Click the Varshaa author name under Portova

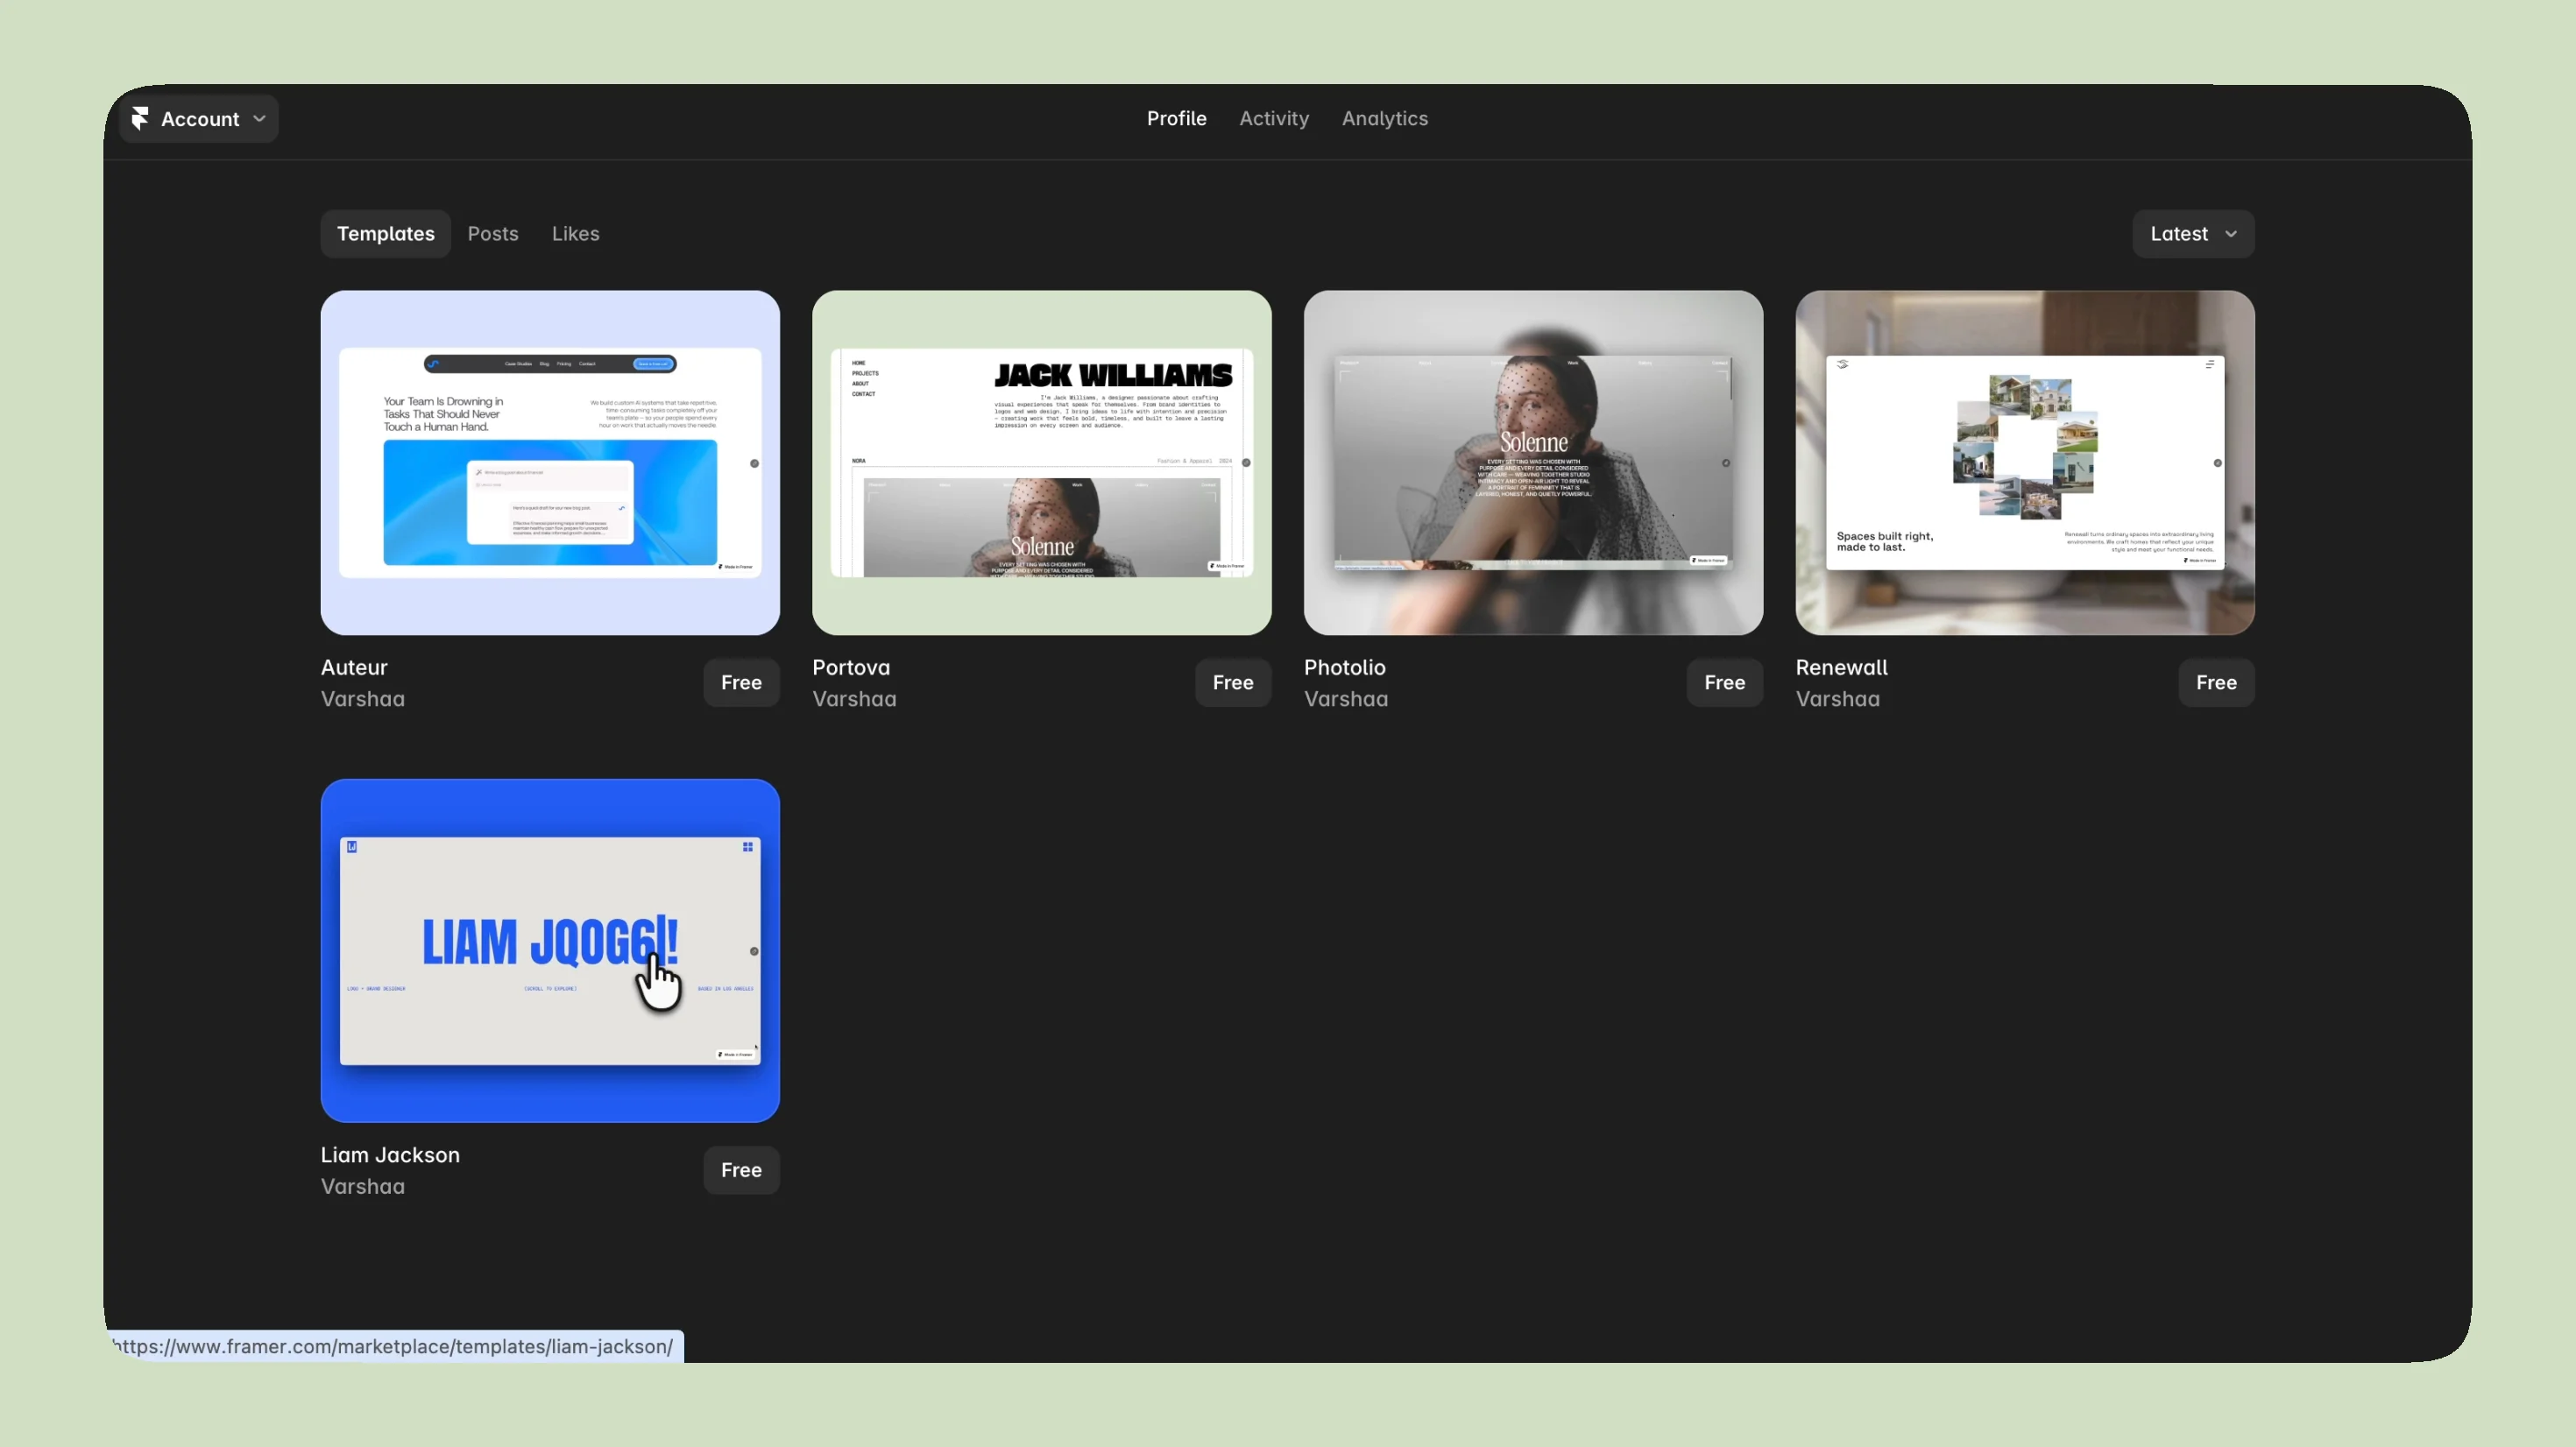point(854,699)
